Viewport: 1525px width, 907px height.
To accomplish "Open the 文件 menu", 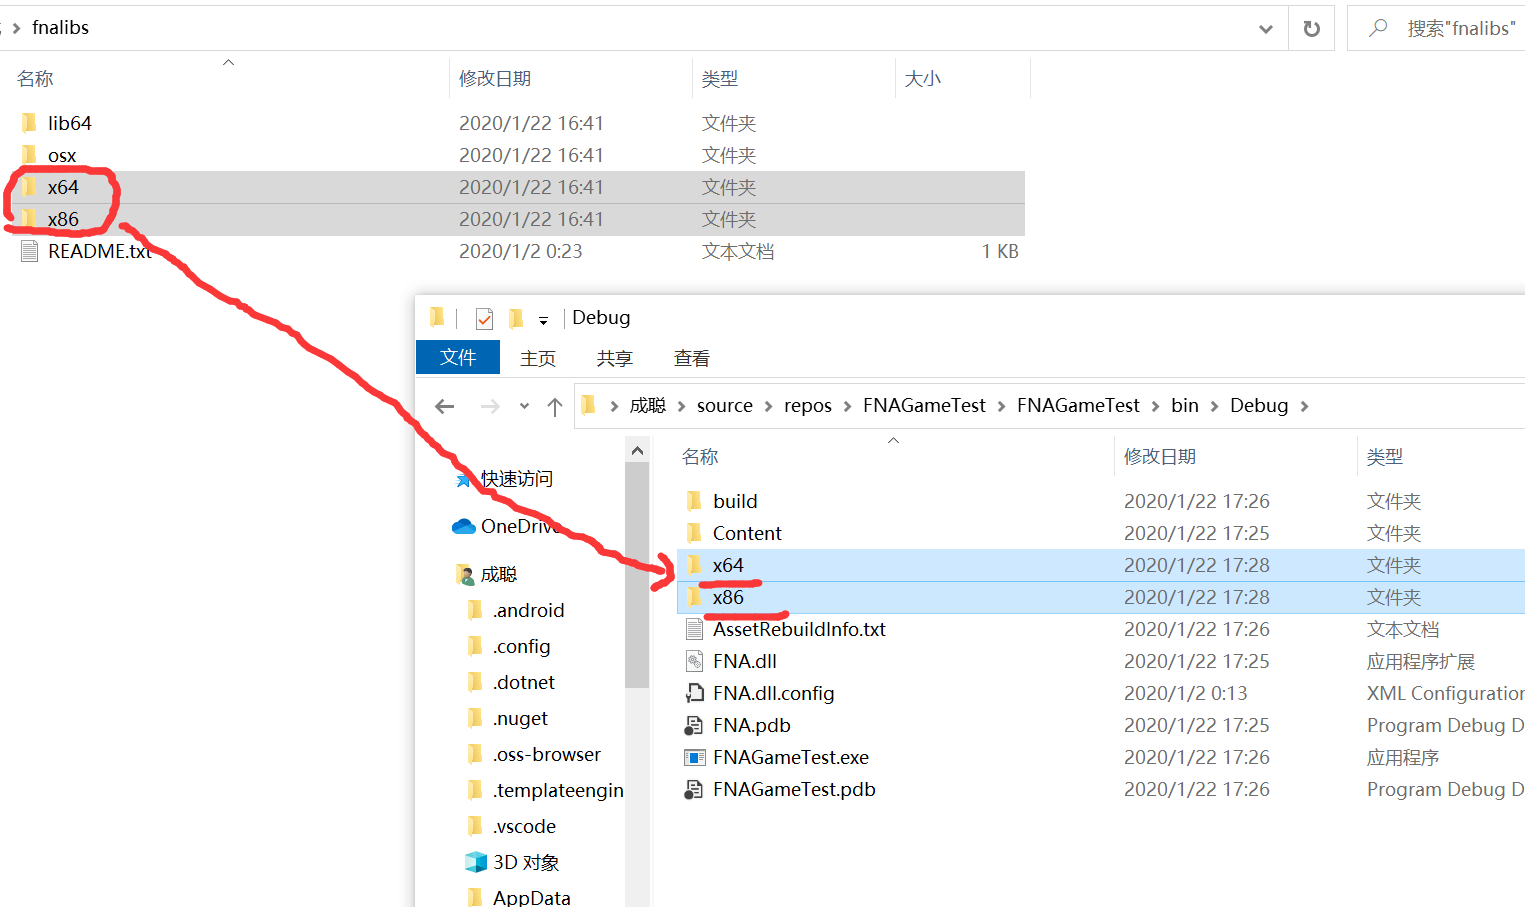I will click(x=458, y=357).
